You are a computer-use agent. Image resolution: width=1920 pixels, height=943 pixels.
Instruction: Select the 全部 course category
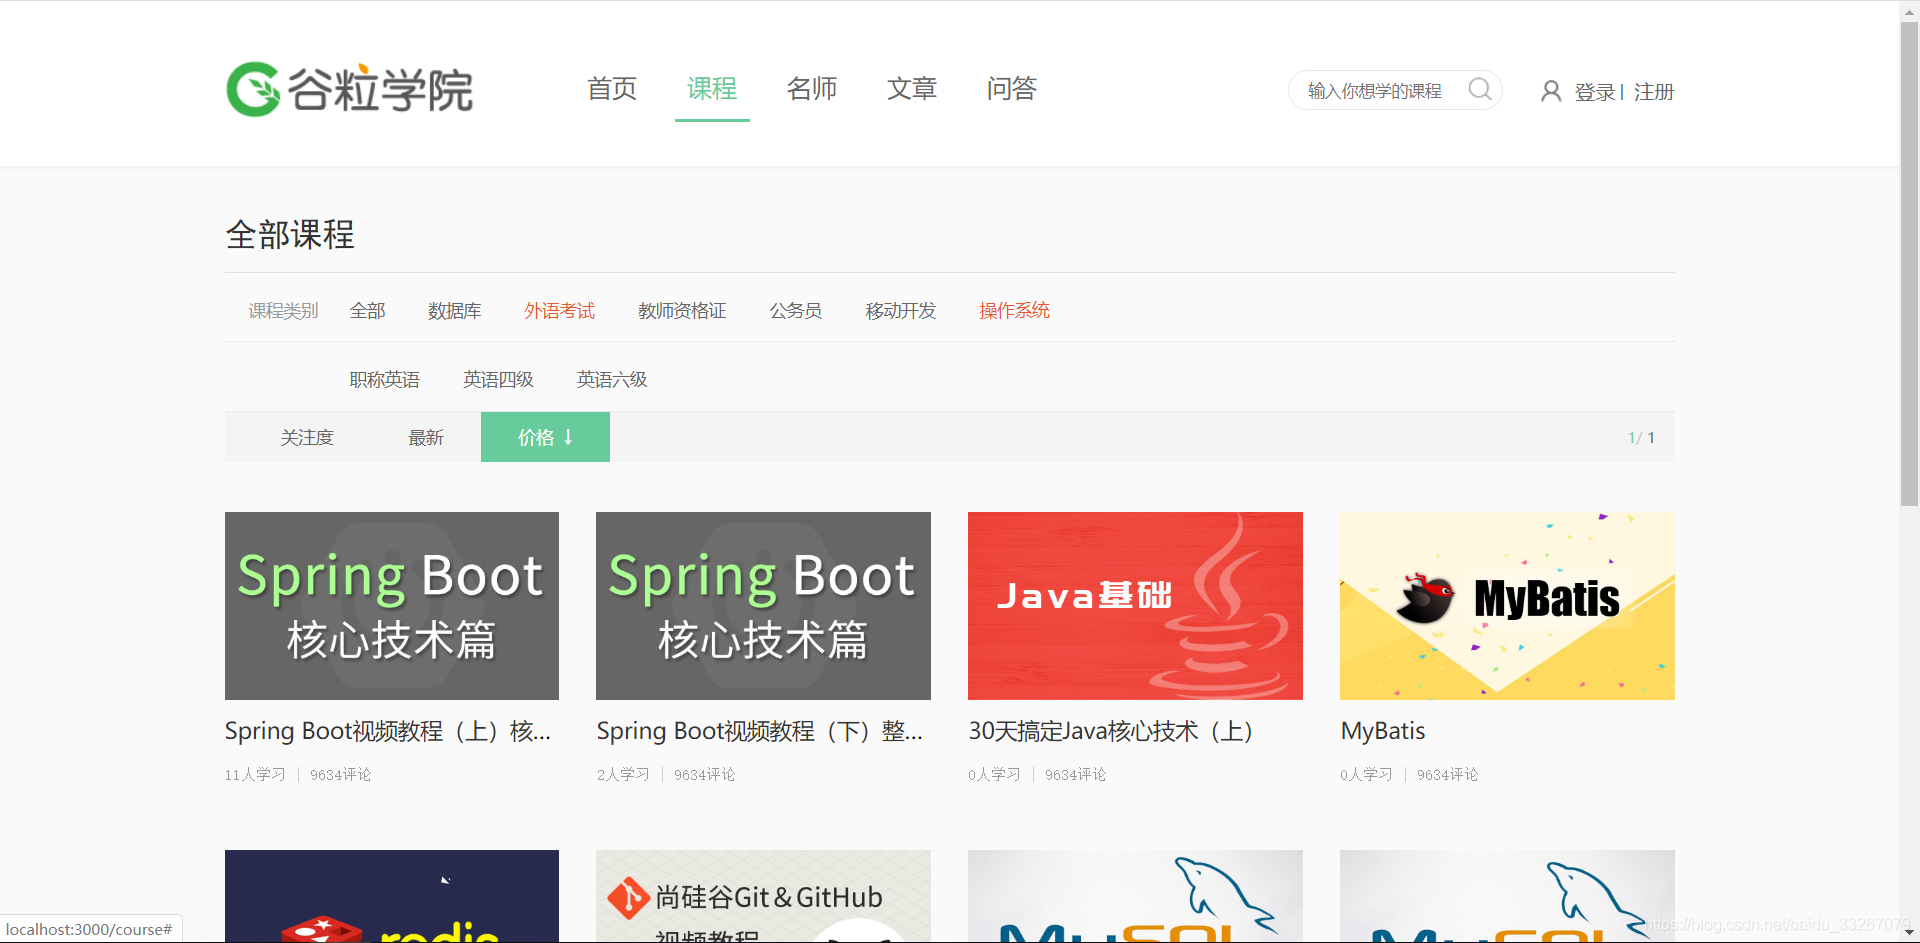(x=368, y=311)
